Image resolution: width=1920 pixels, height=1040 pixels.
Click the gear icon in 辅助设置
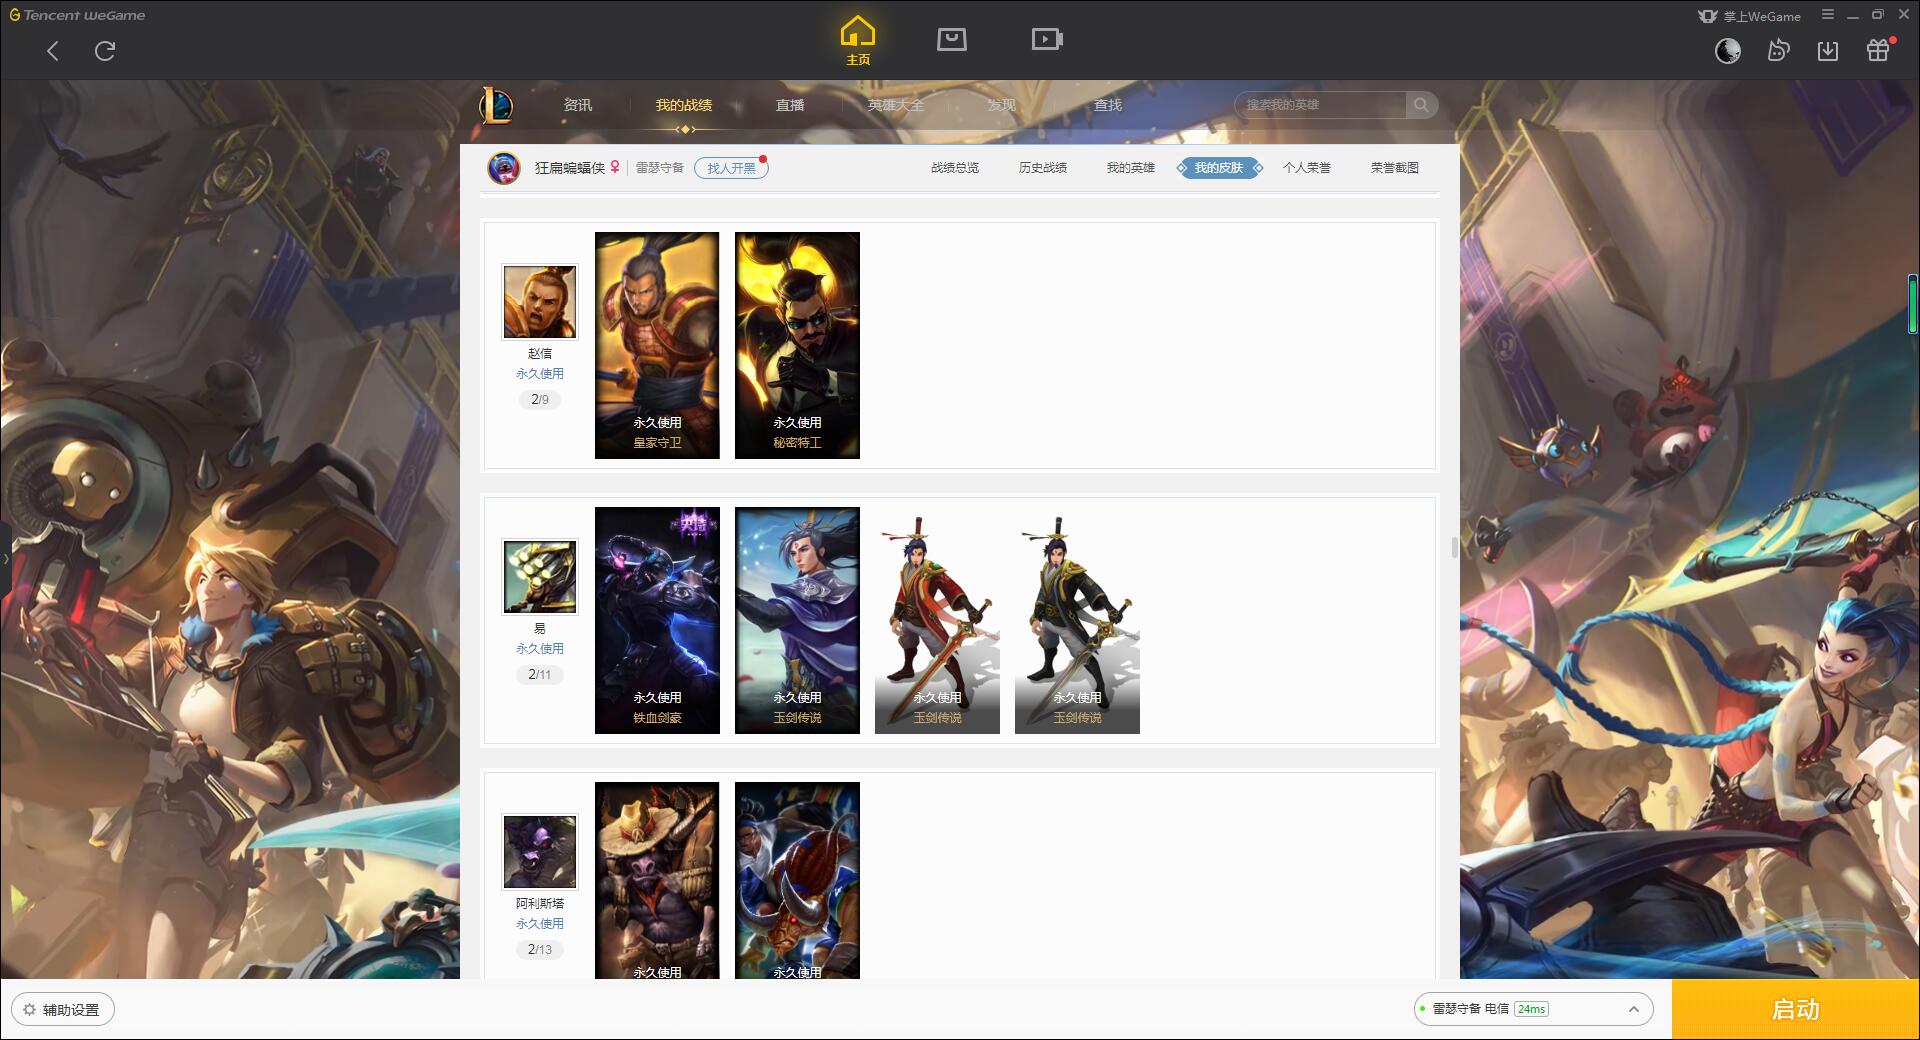coord(29,1010)
